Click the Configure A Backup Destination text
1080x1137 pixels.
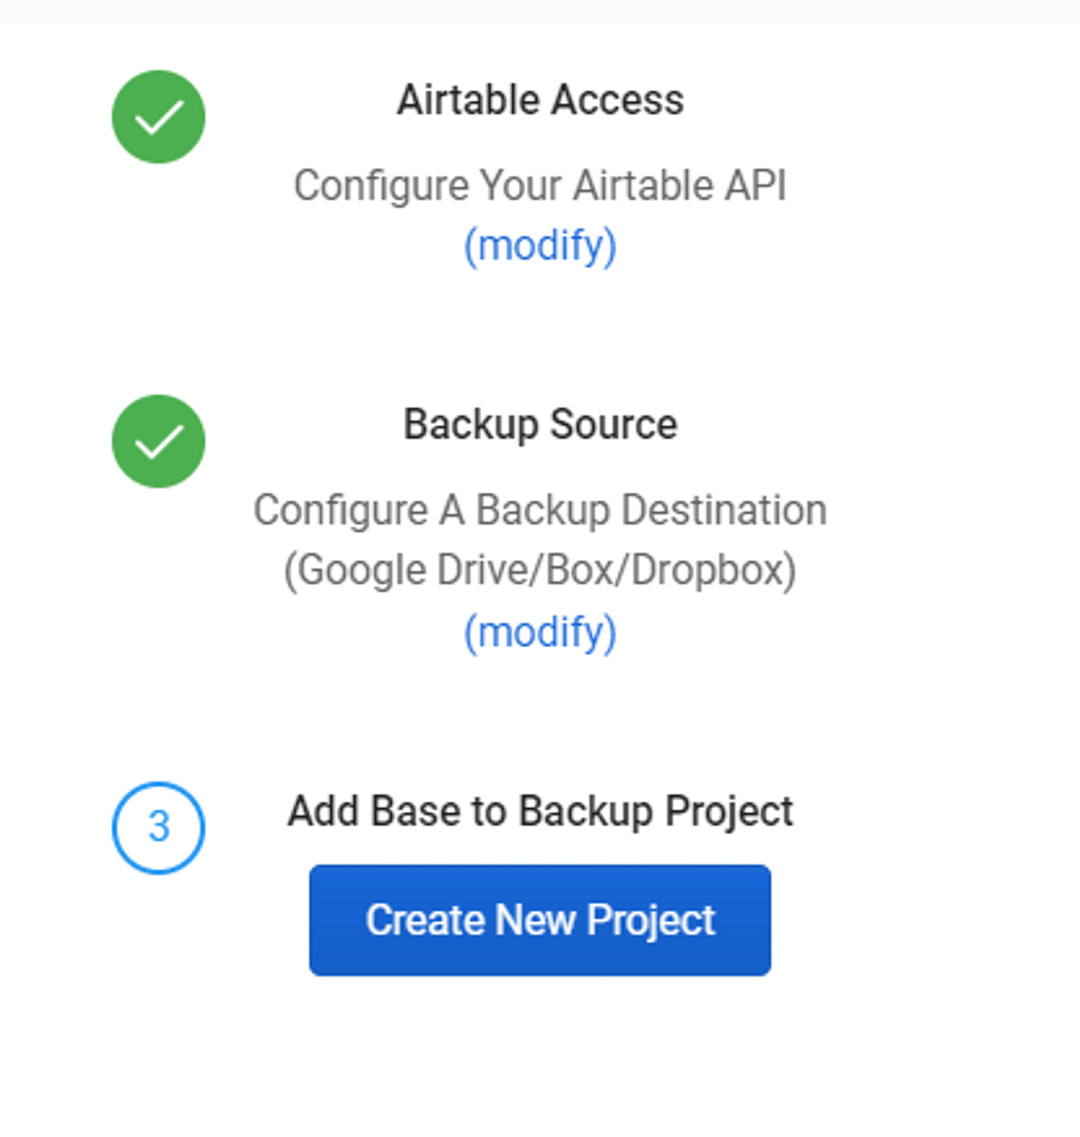(540, 510)
